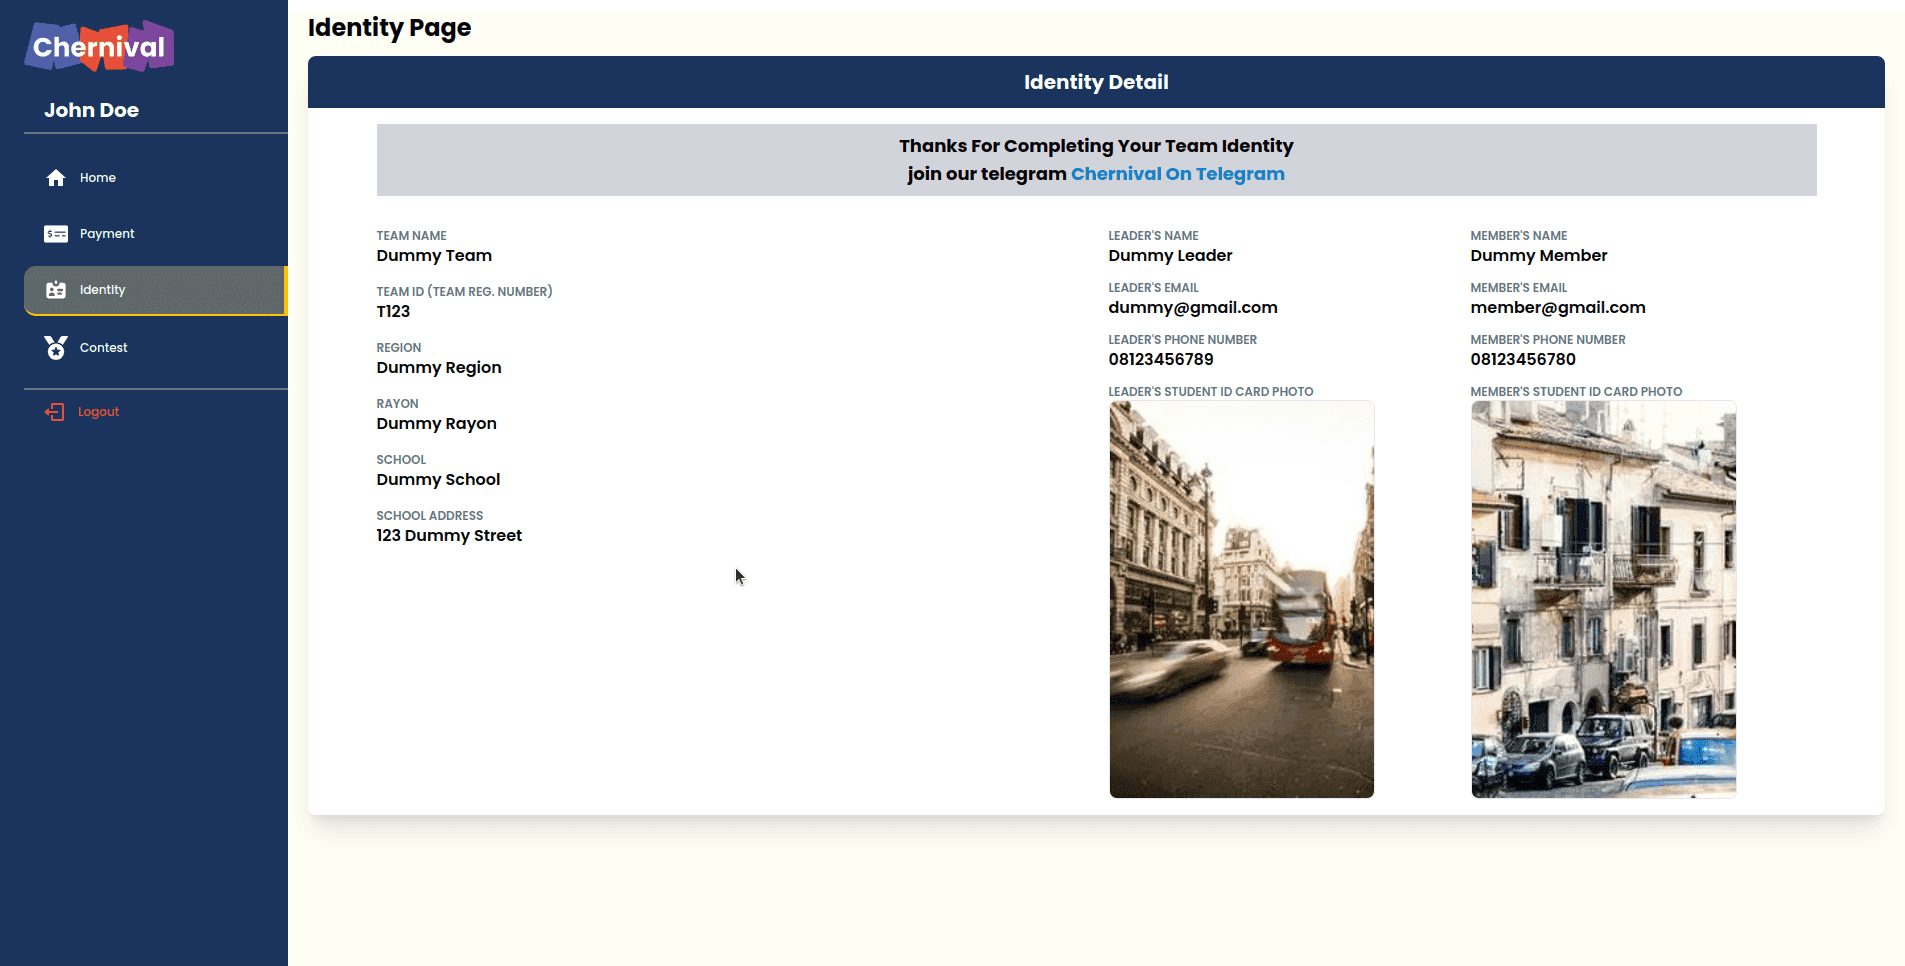Click the MEMBER'S NAME label
The height and width of the screenshot is (966, 1905).
tap(1519, 236)
